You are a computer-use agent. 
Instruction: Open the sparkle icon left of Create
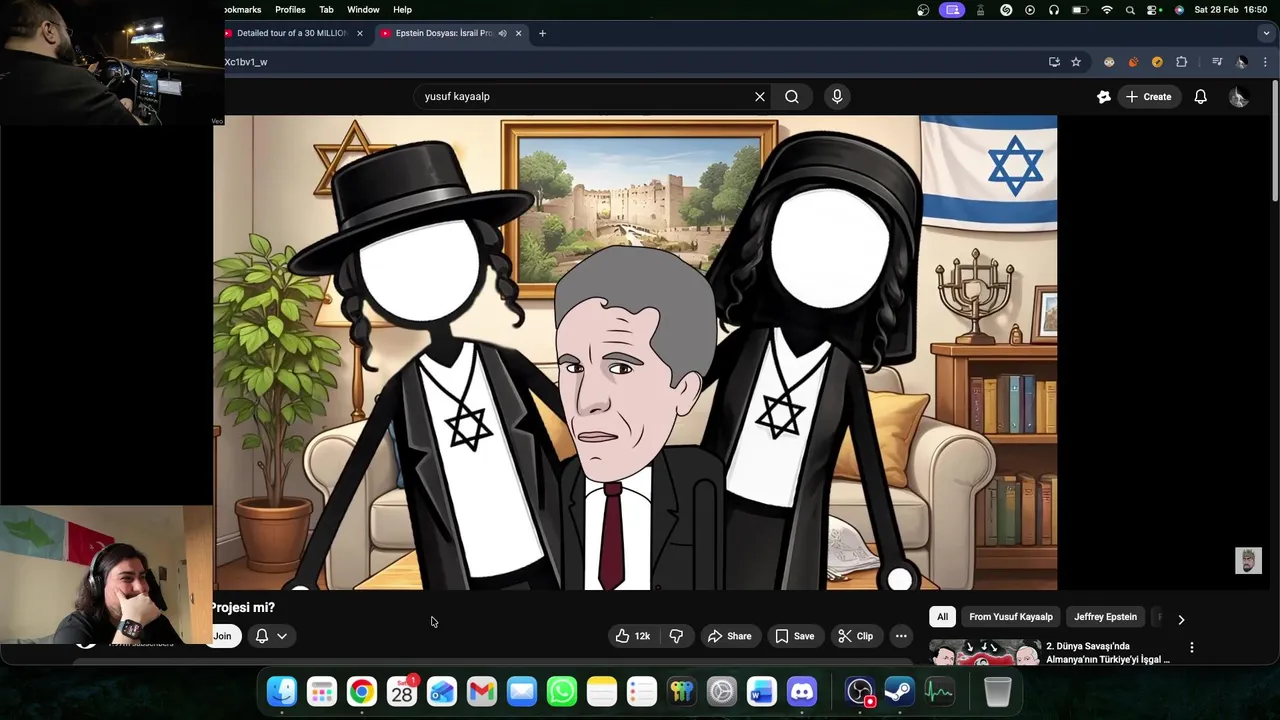(1103, 97)
